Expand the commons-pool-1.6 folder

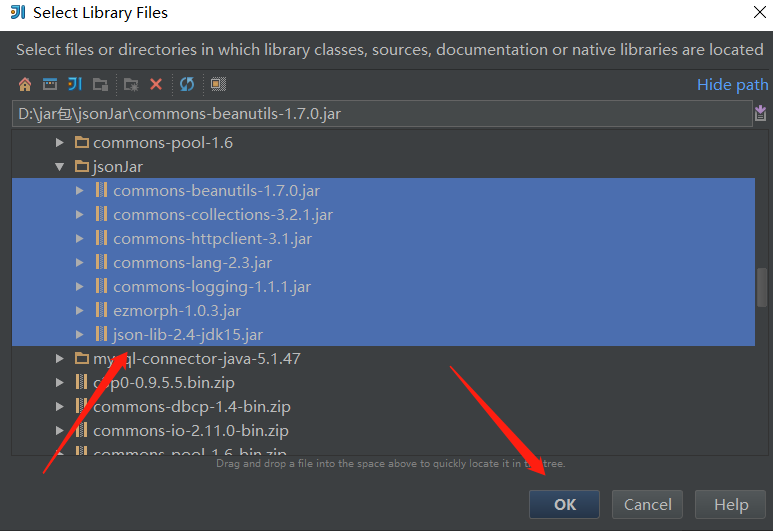pos(60,143)
